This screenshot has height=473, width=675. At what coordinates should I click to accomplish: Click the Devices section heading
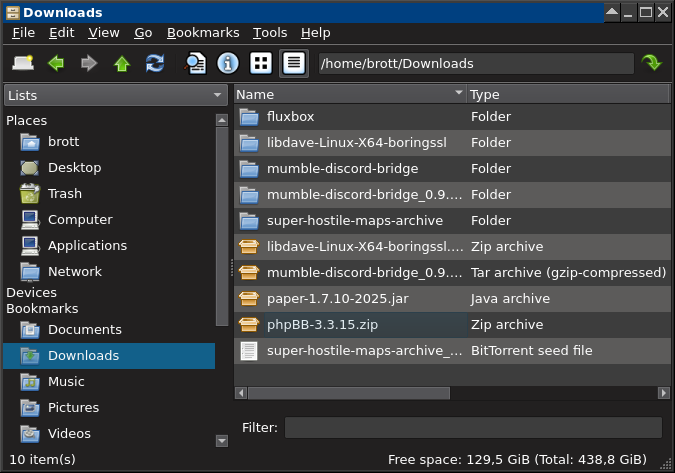pos(31,293)
